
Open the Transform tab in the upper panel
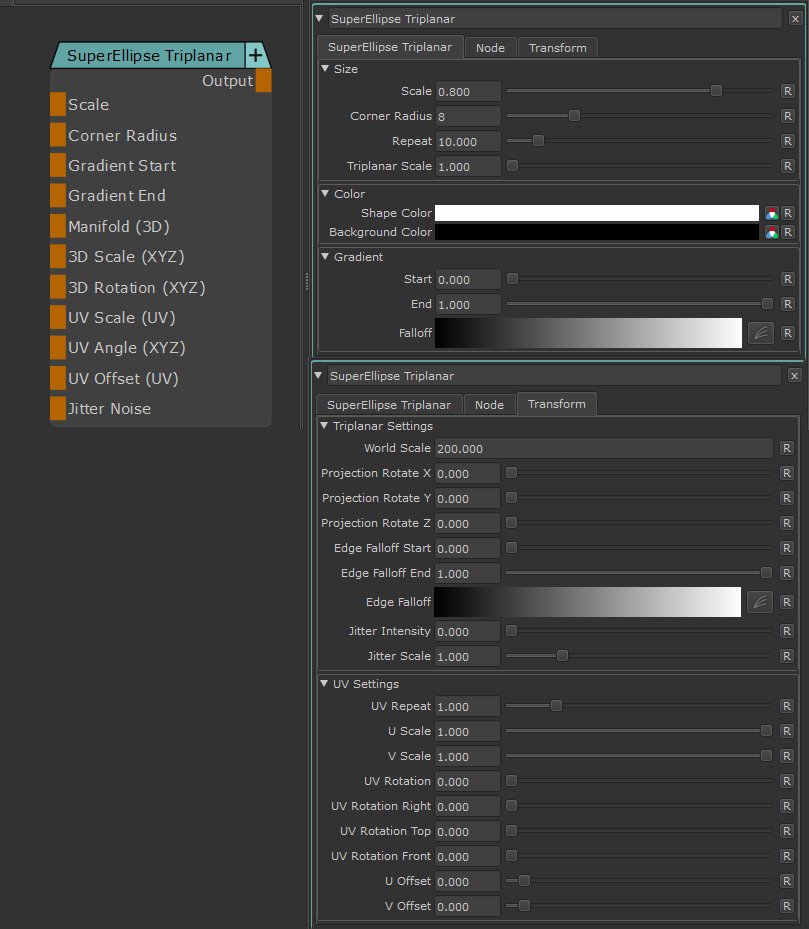pos(558,48)
